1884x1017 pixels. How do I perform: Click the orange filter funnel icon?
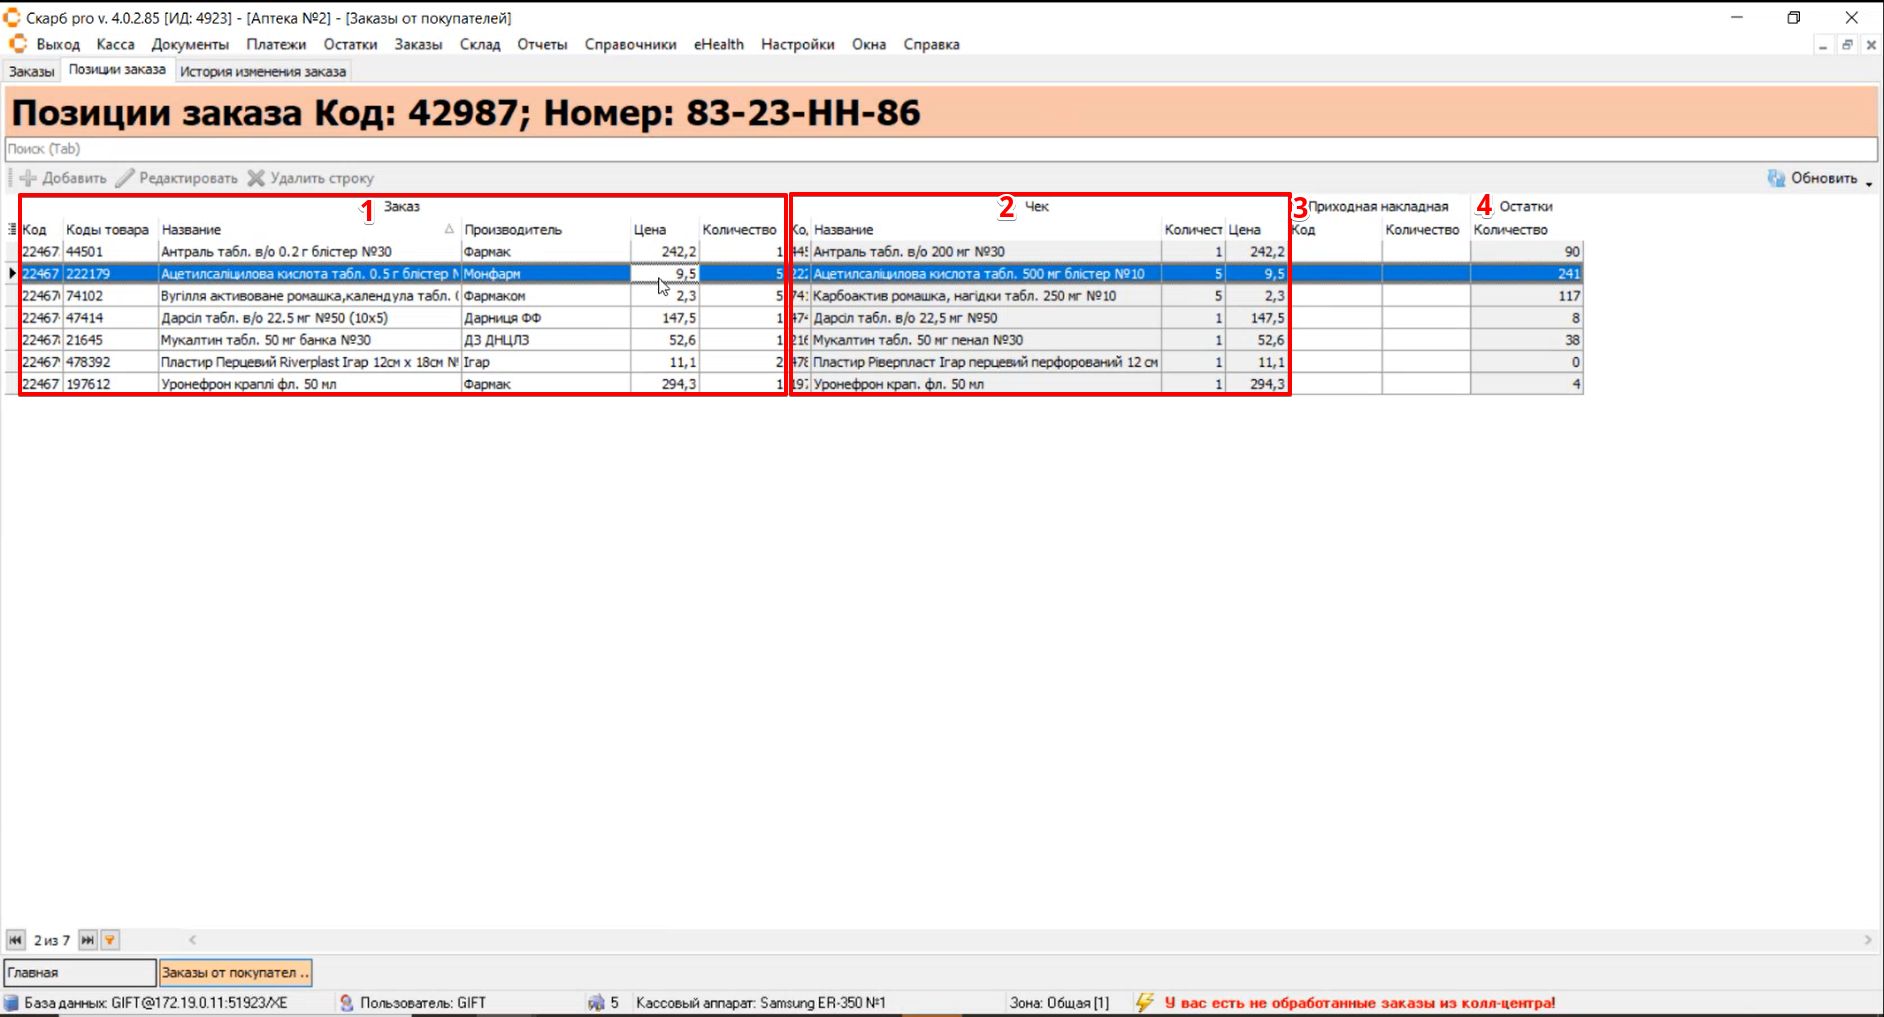tap(110, 940)
